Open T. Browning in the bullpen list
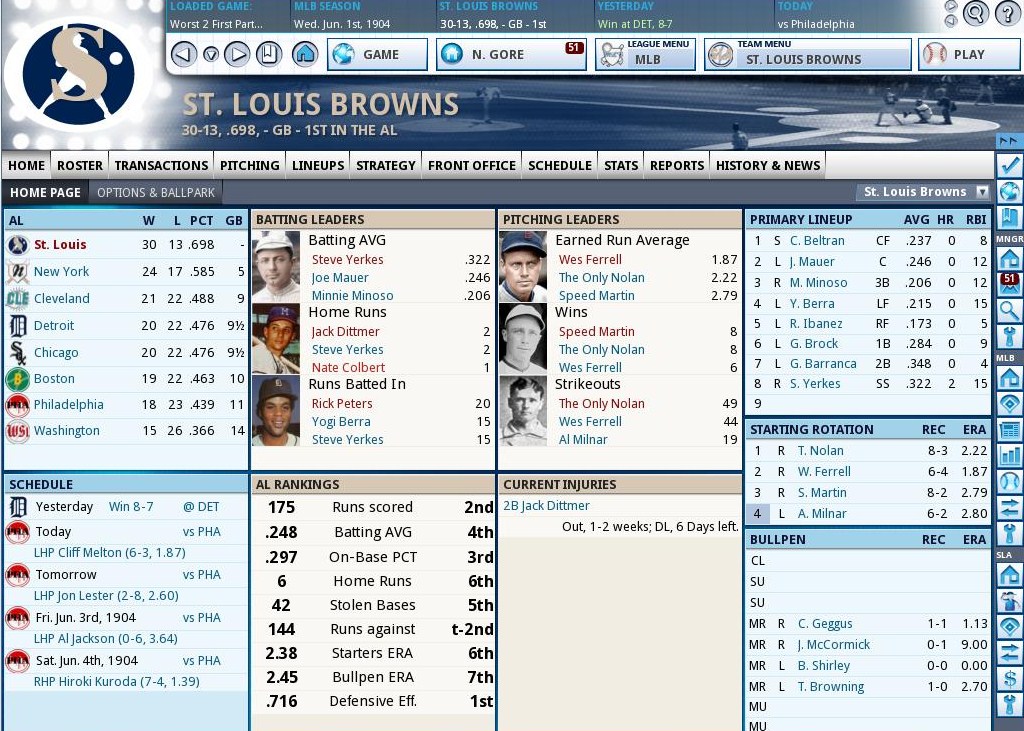1024x731 pixels. (x=831, y=687)
